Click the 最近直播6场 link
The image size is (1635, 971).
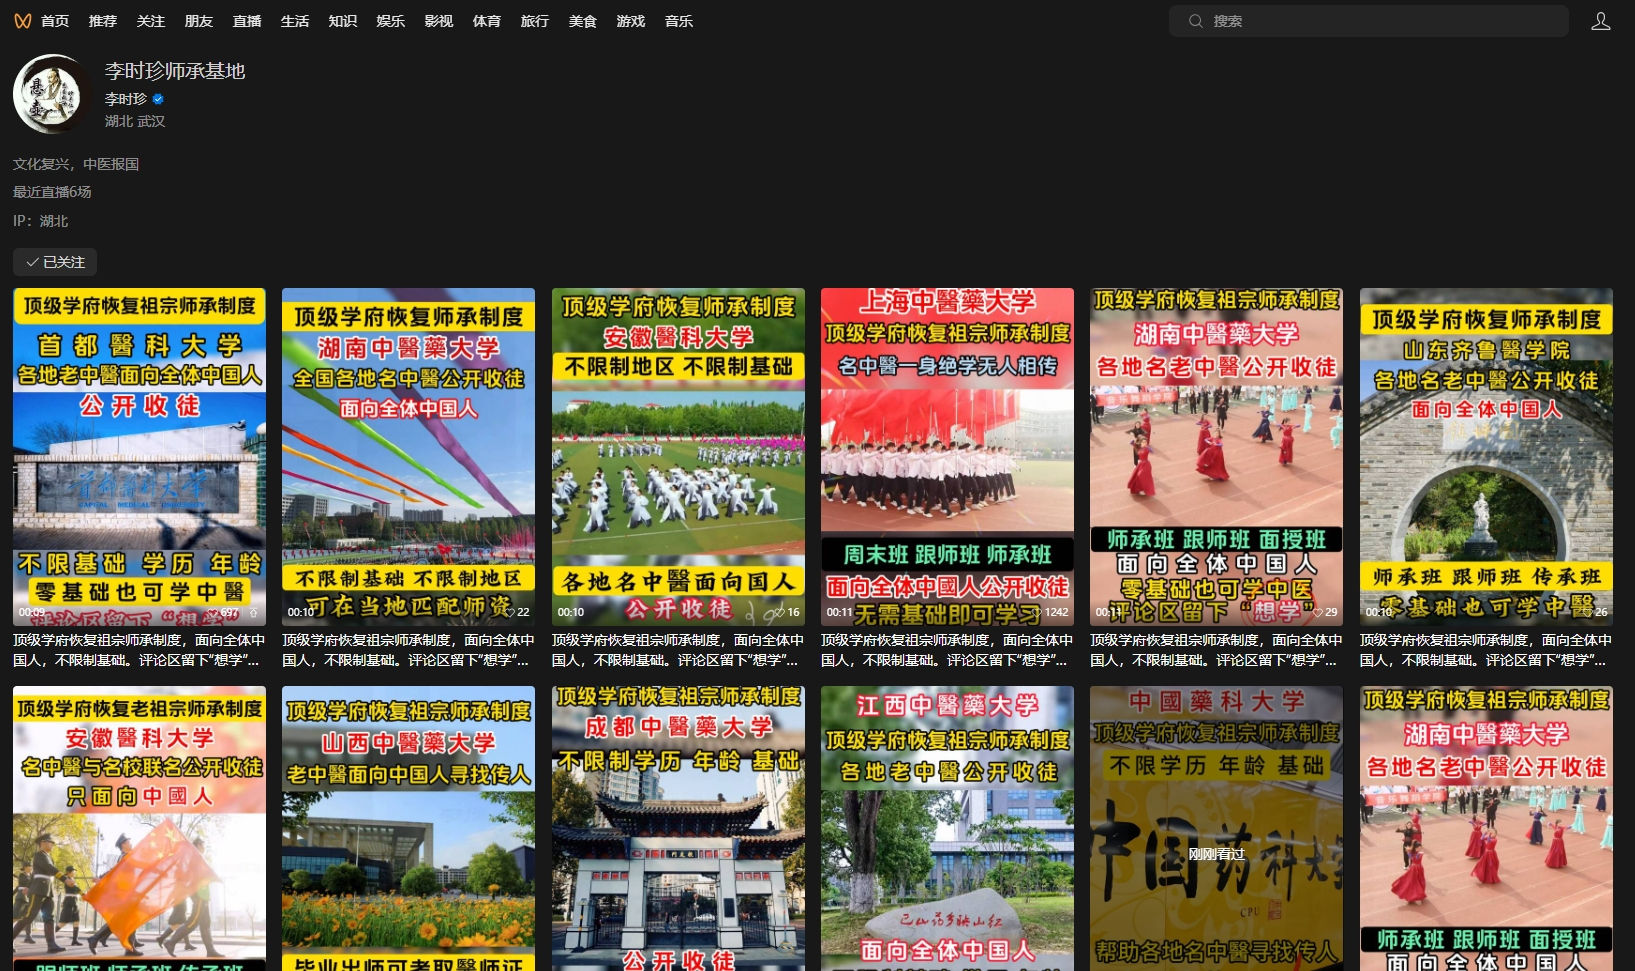pyautogui.click(x=52, y=192)
